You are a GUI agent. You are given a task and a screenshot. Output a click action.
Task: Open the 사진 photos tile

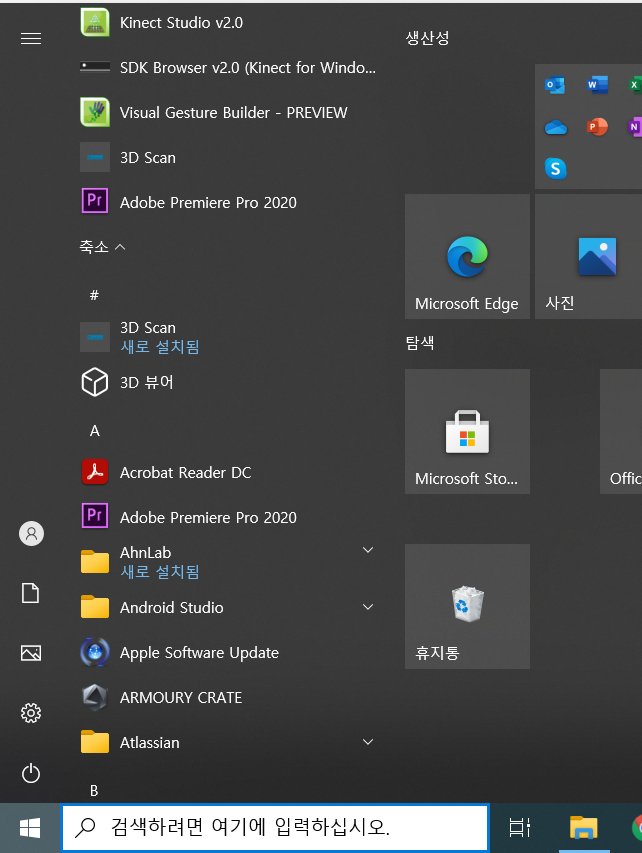[589, 256]
